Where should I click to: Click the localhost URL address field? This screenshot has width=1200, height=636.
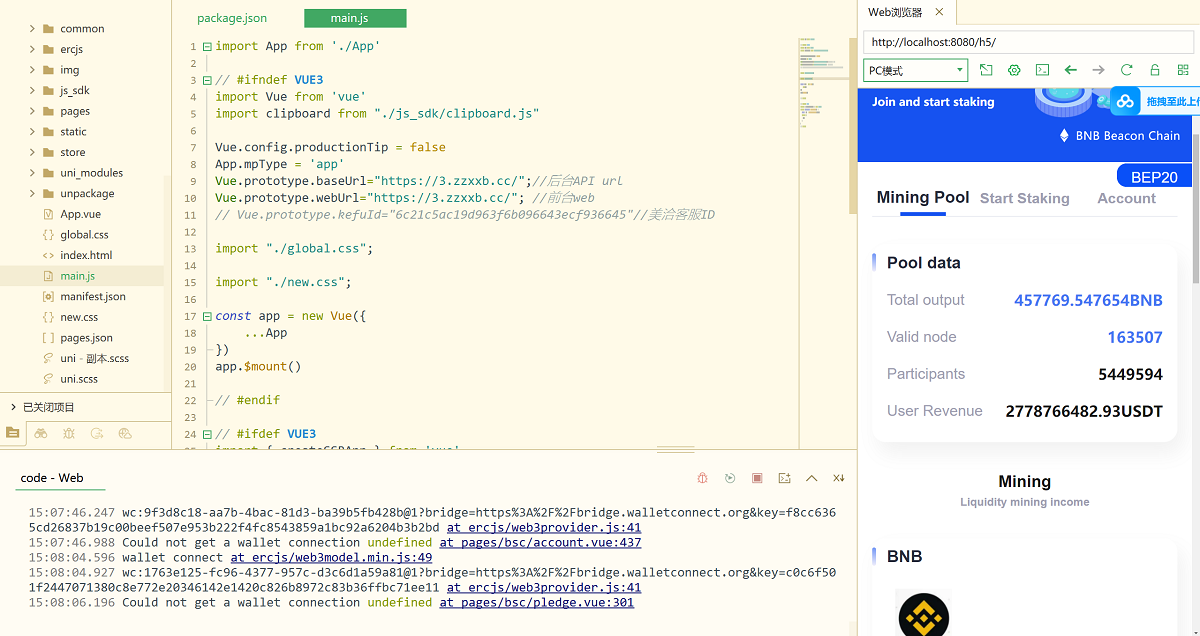click(1028, 42)
